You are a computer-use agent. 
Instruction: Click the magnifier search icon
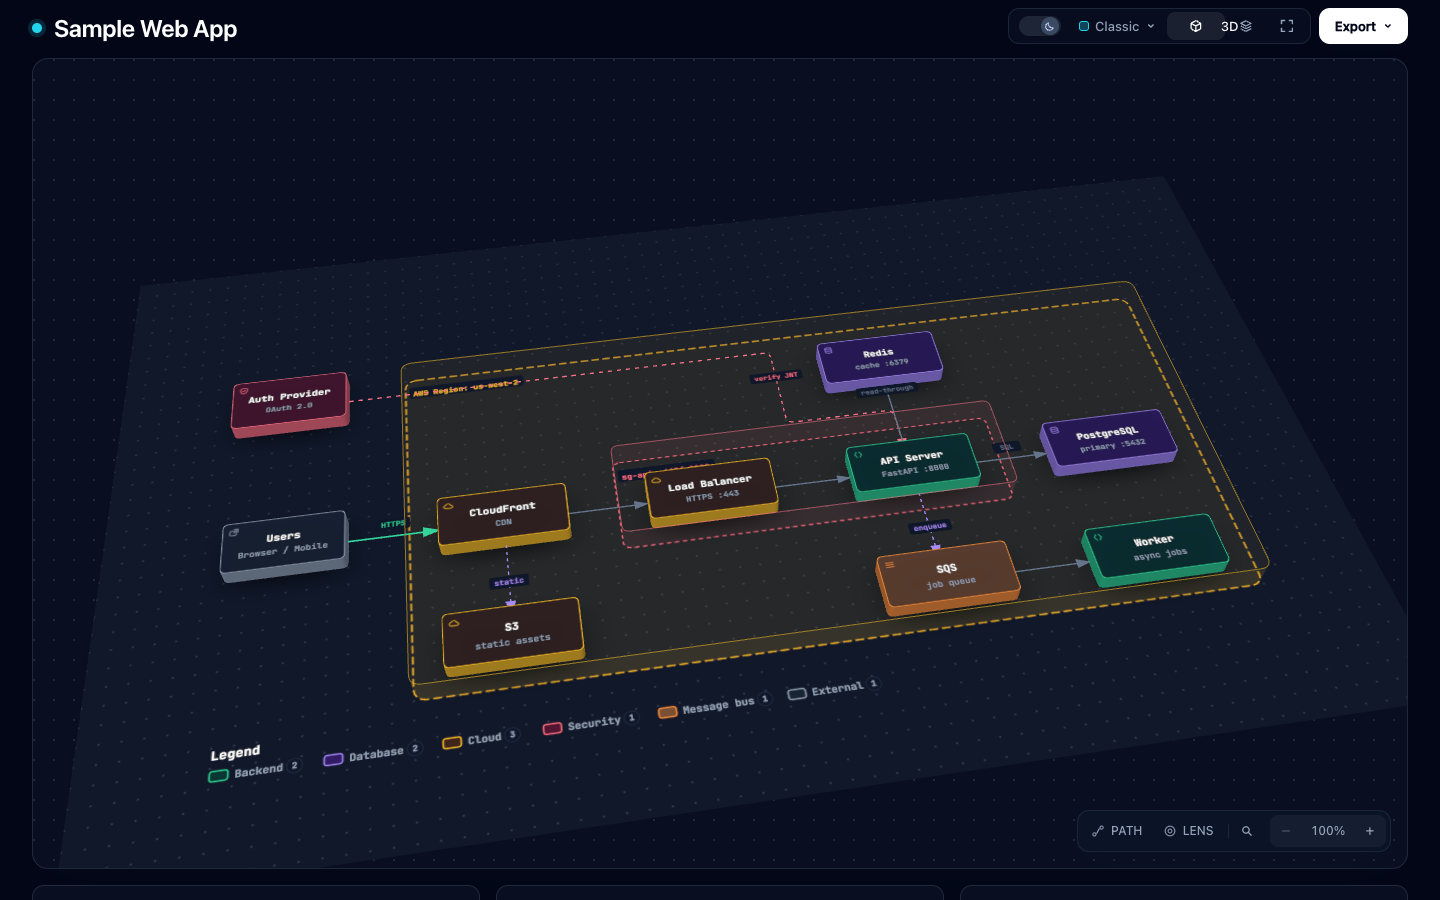[1247, 831]
